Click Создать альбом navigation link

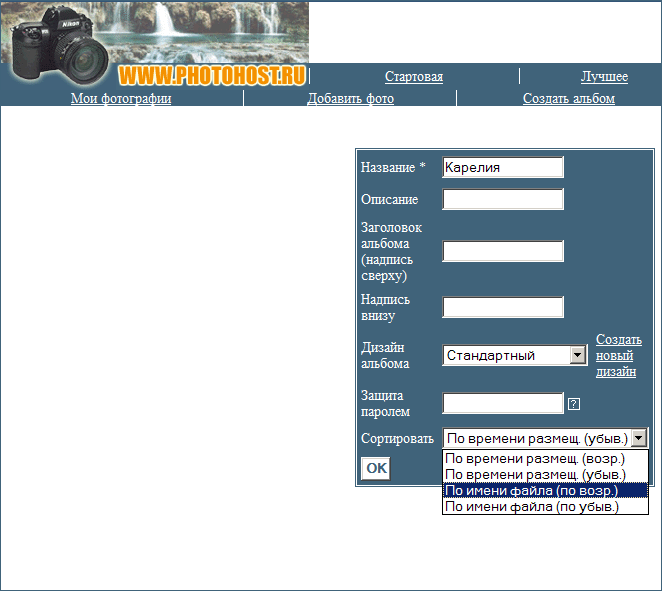tap(569, 98)
